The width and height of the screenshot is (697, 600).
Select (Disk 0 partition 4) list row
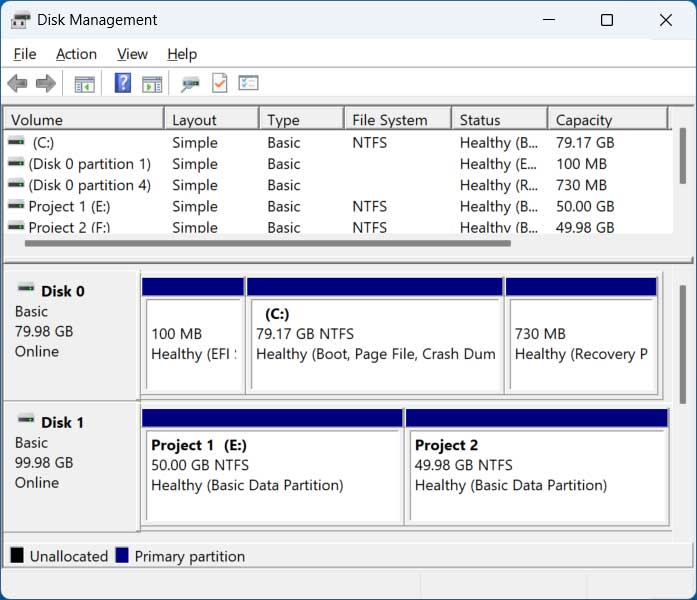338,185
